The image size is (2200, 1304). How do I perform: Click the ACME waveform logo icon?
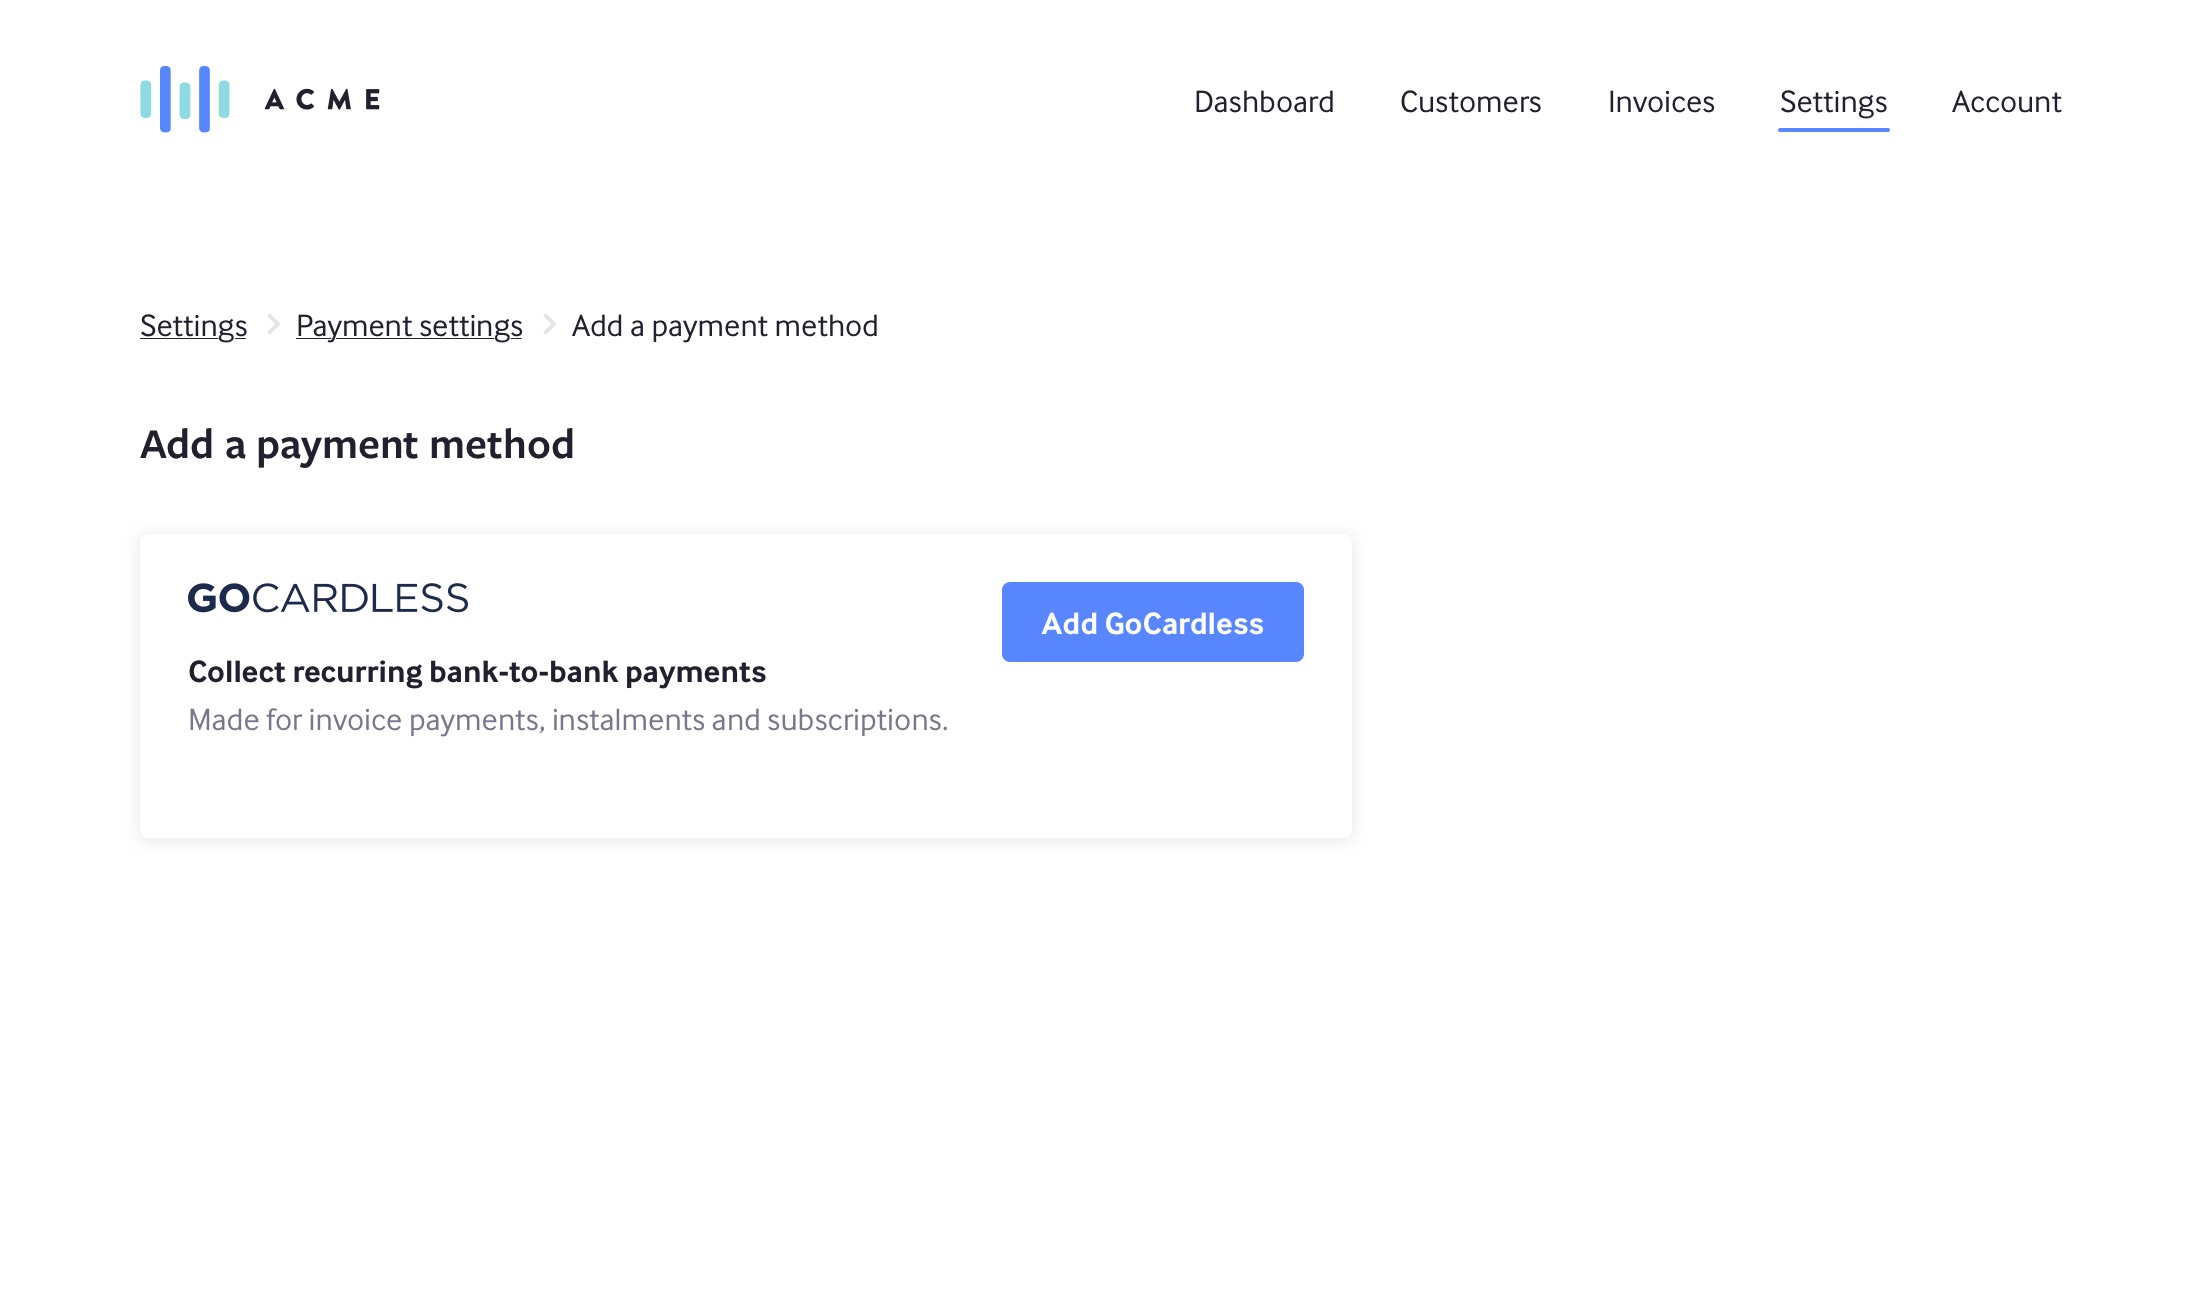pyautogui.click(x=185, y=99)
